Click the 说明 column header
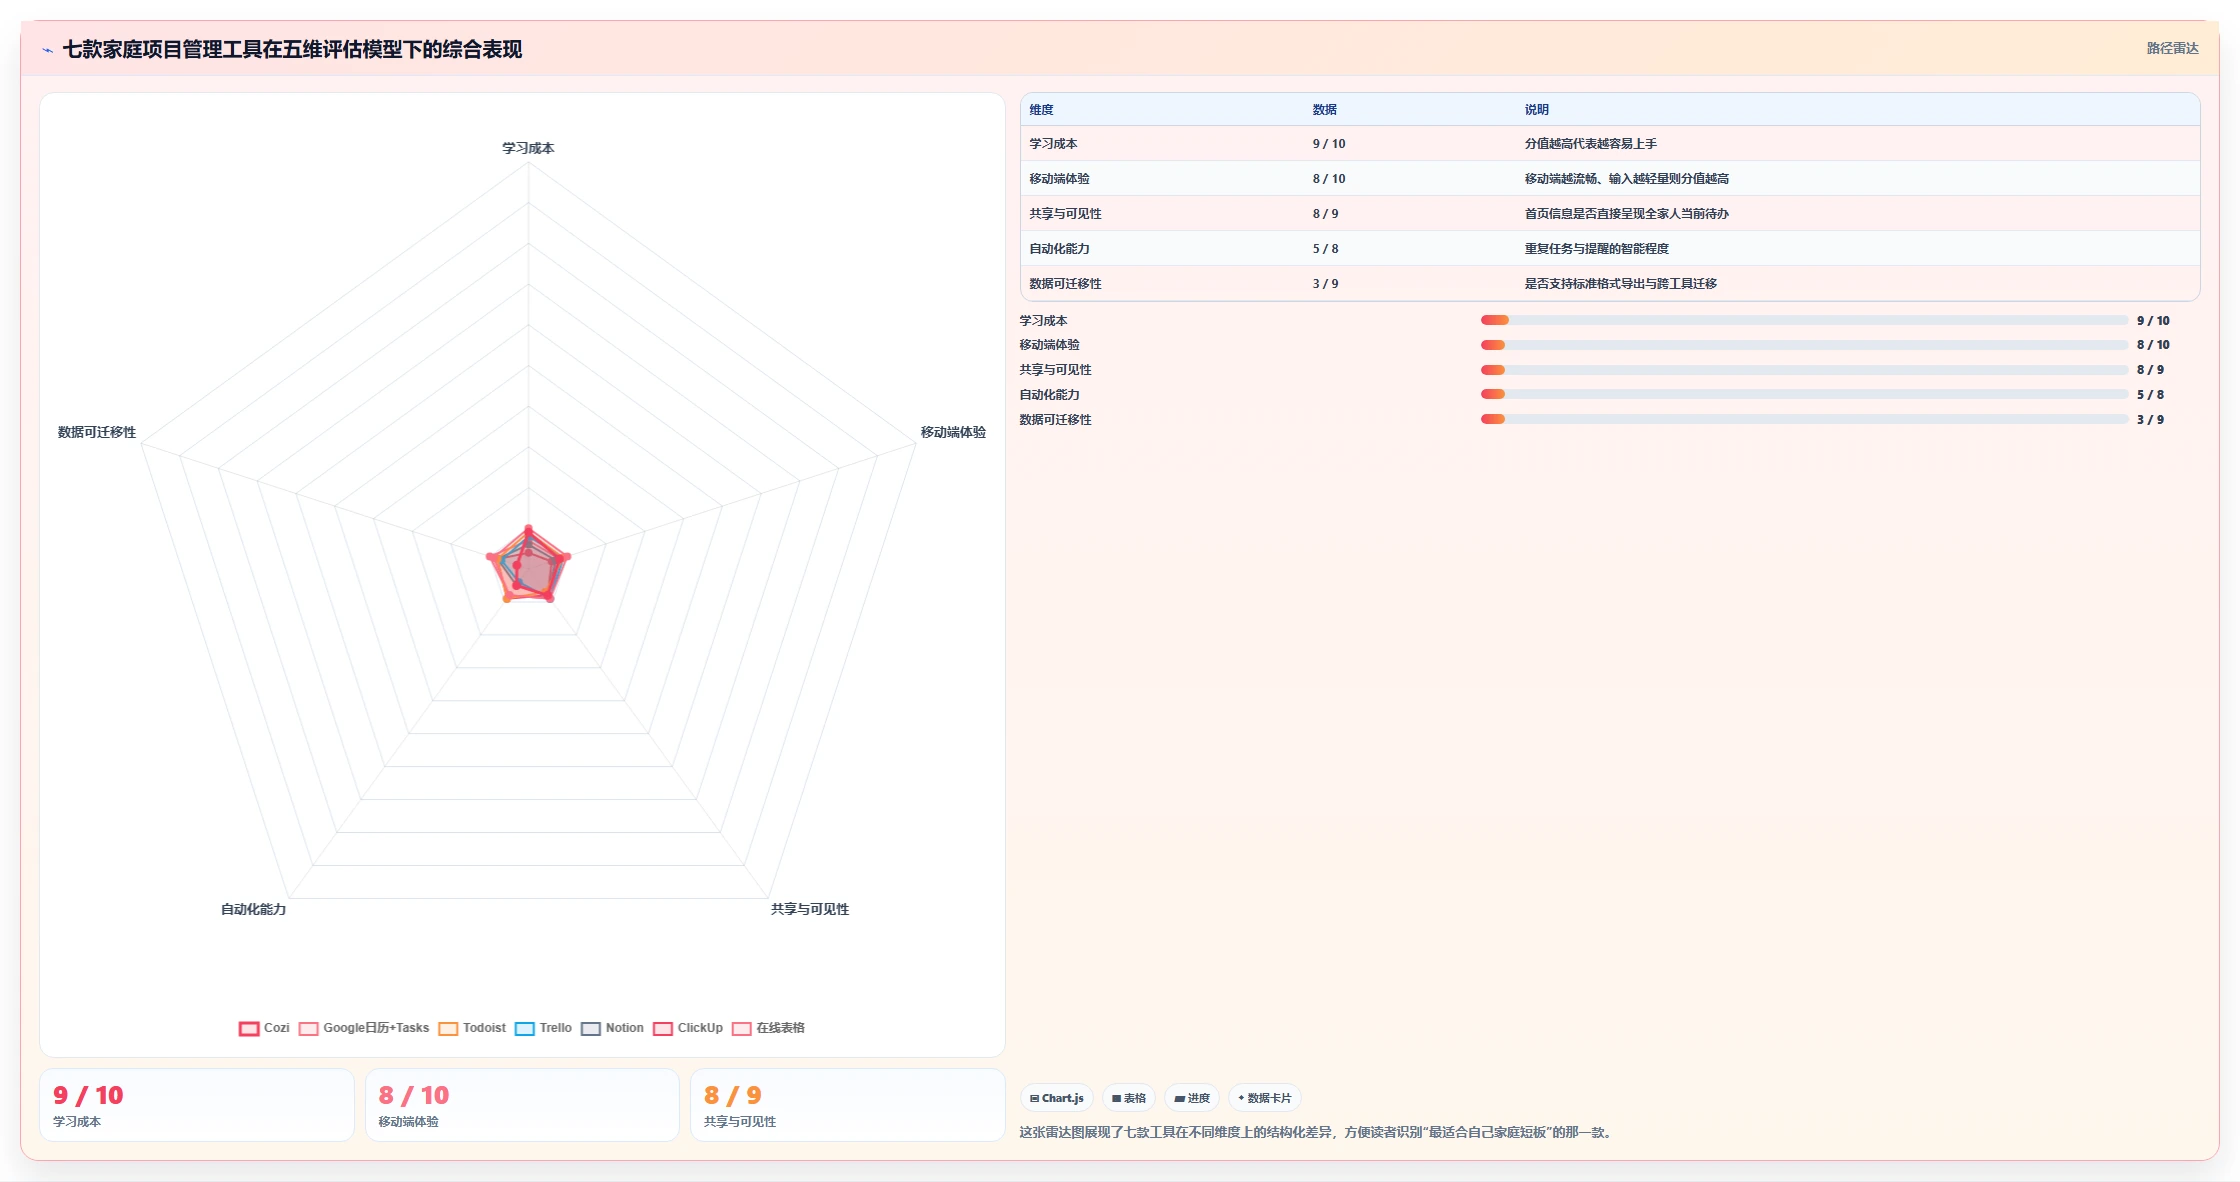 point(1536,110)
